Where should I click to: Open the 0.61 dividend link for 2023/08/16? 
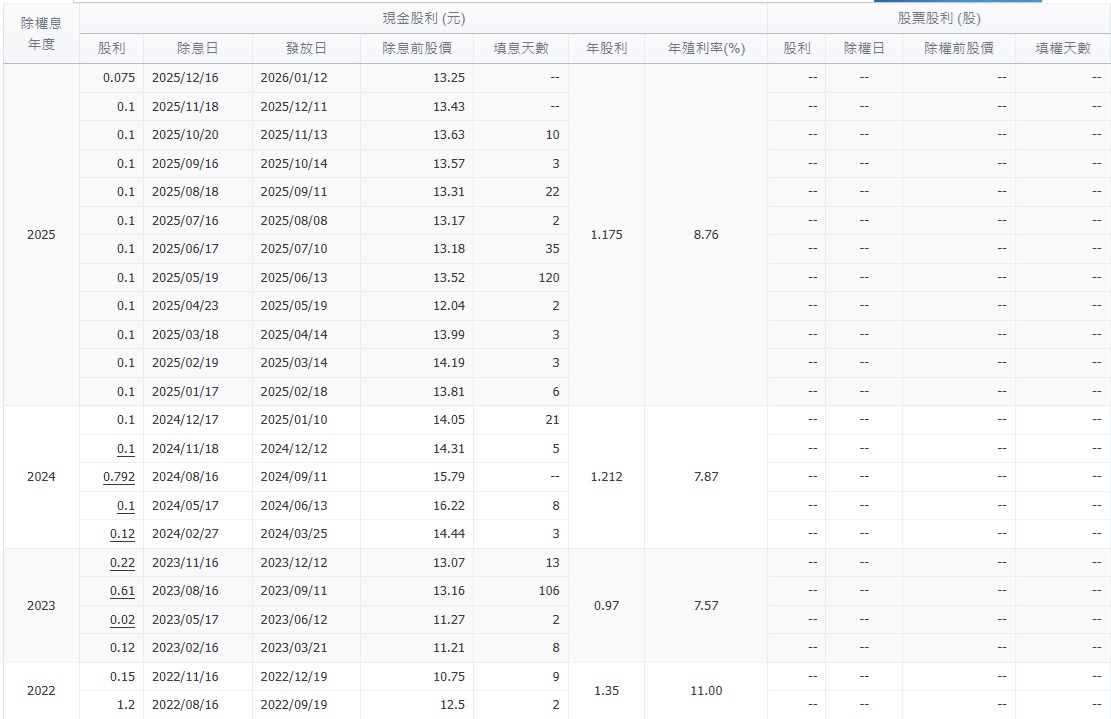(124, 591)
